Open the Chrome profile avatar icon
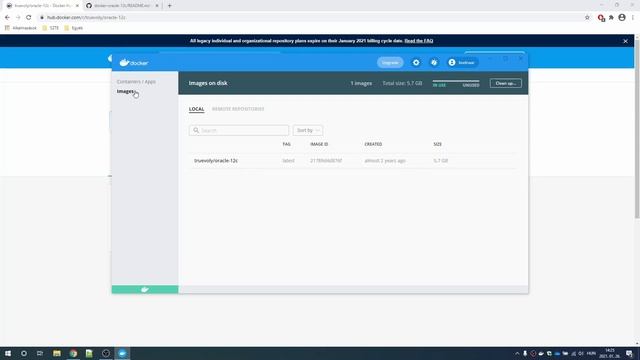 (622, 18)
